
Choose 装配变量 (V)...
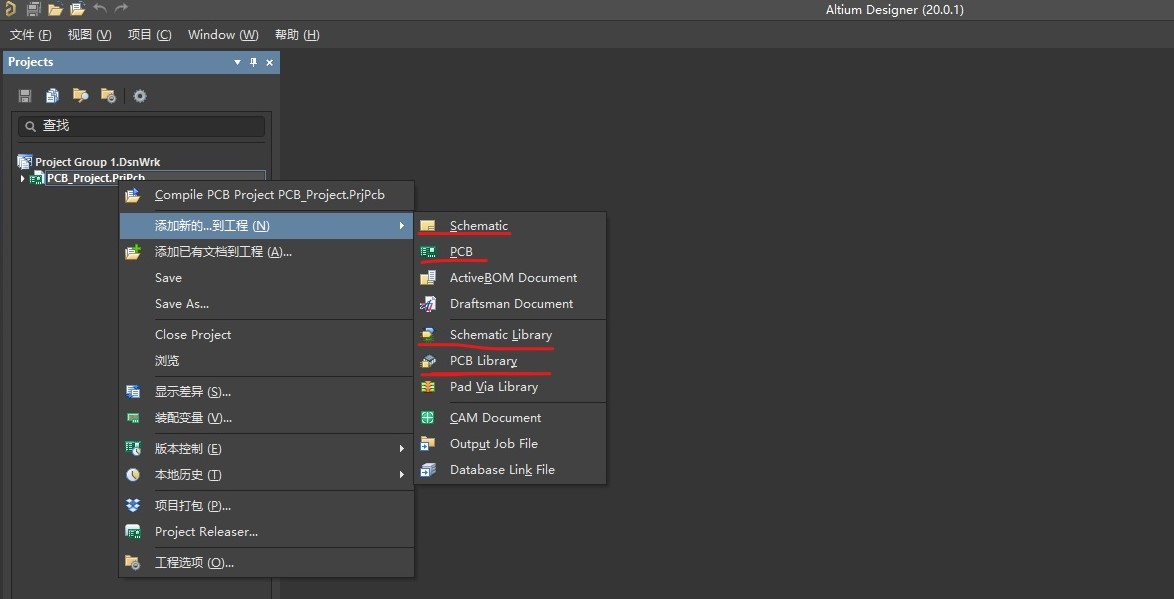pos(267,418)
